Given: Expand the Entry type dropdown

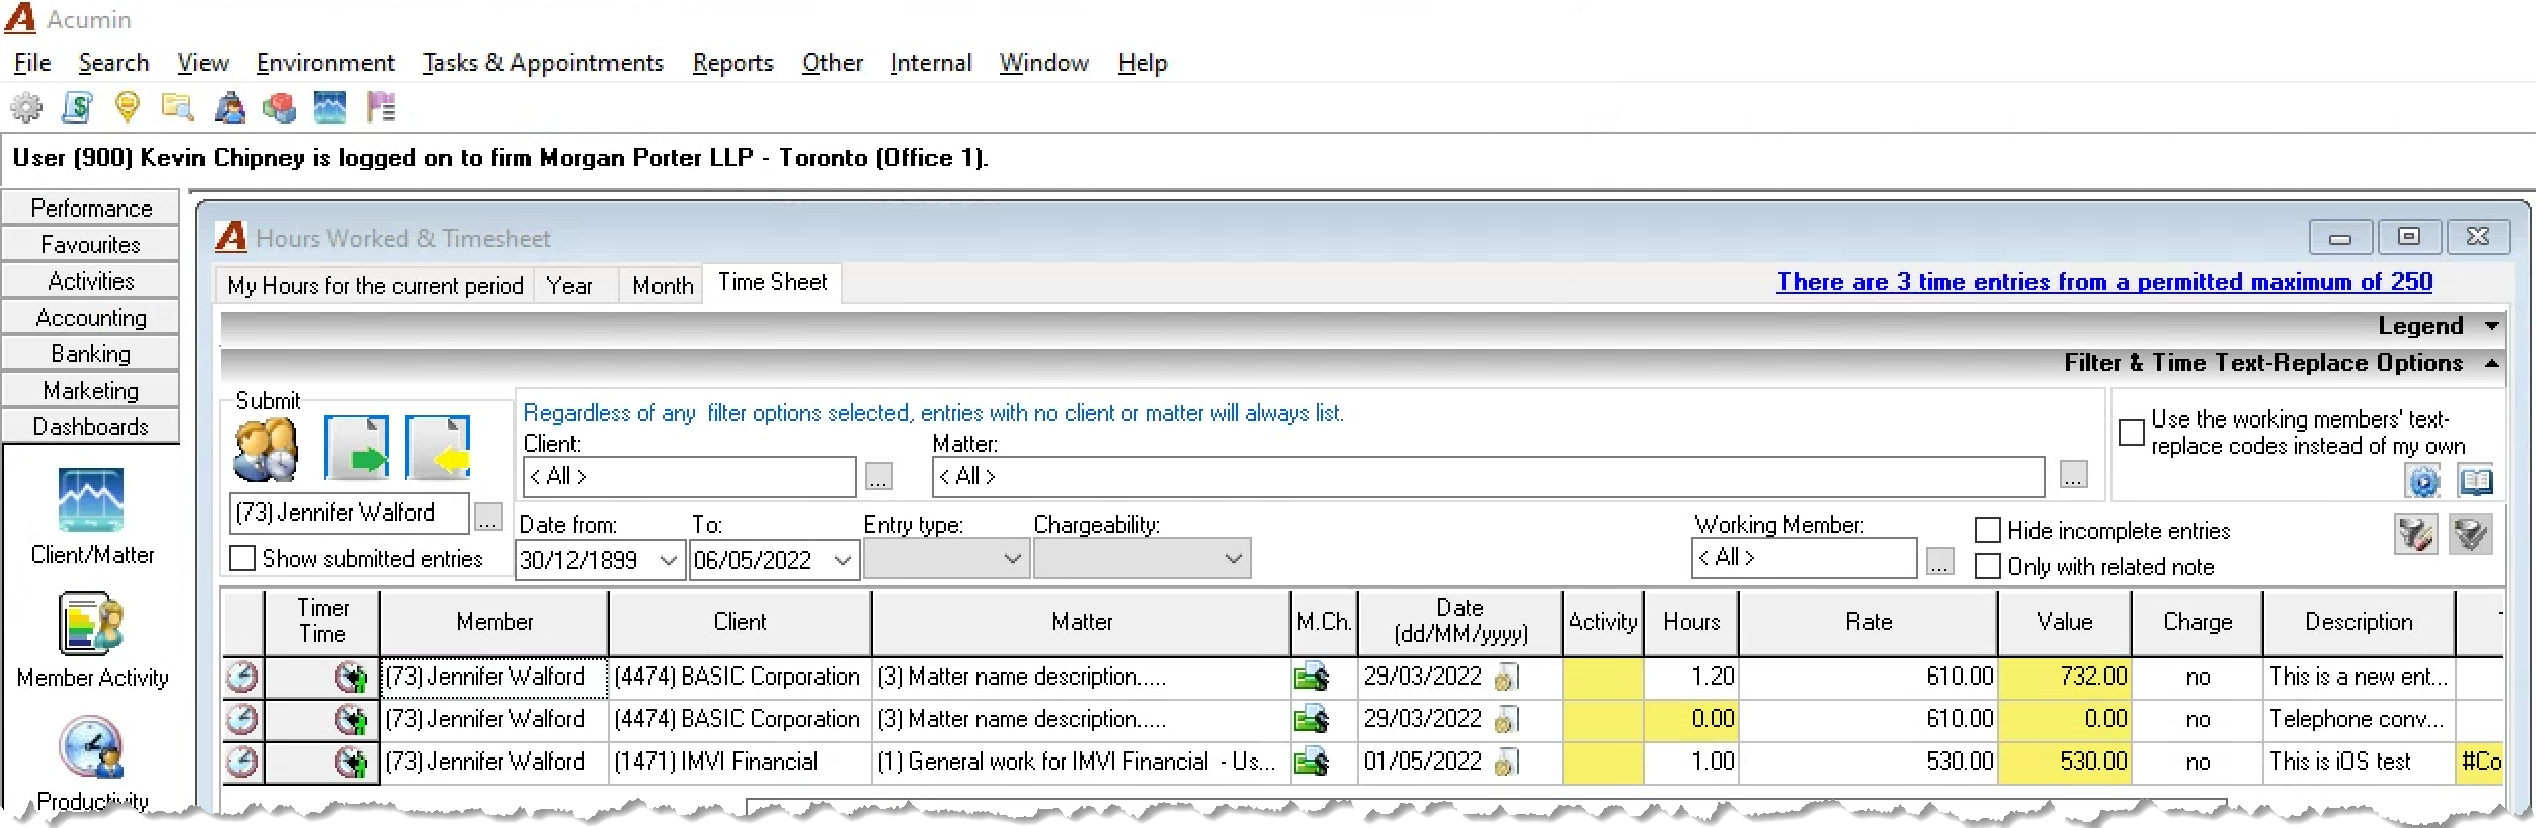Looking at the screenshot, I should (1013, 559).
